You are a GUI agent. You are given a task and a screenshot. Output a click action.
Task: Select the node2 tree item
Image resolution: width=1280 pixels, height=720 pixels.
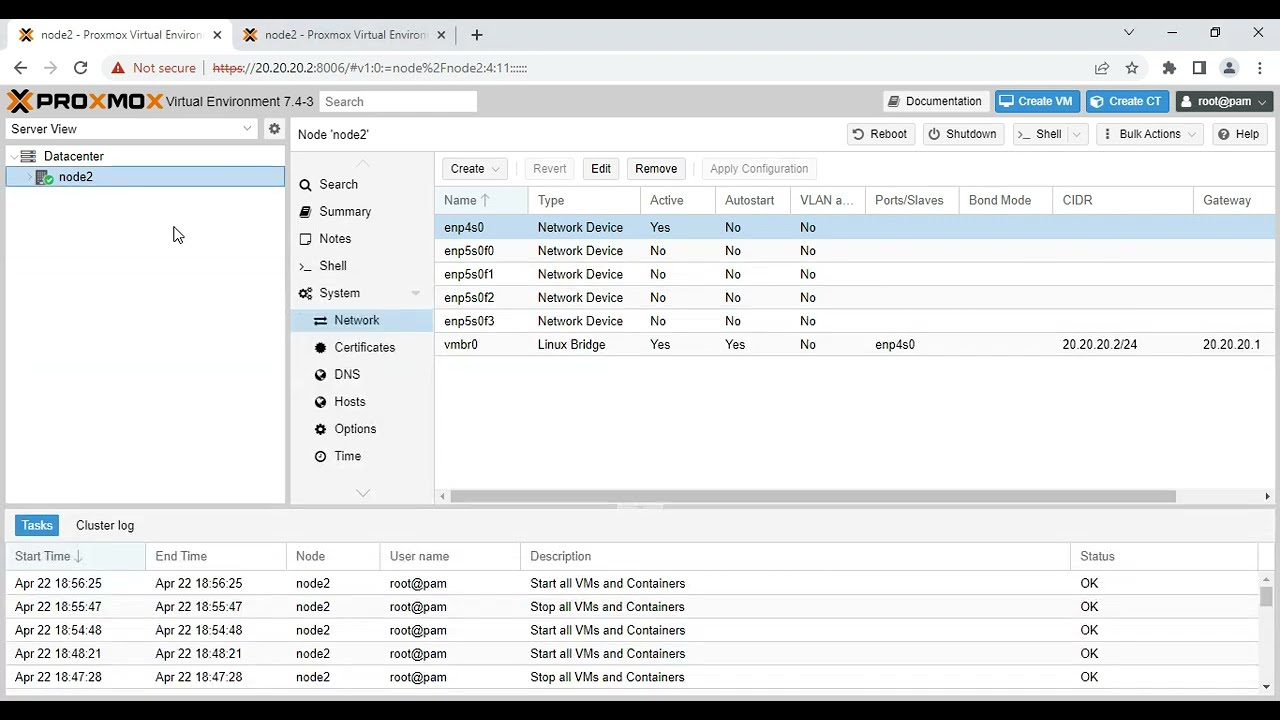pyautogui.click(x=145, y=177)
